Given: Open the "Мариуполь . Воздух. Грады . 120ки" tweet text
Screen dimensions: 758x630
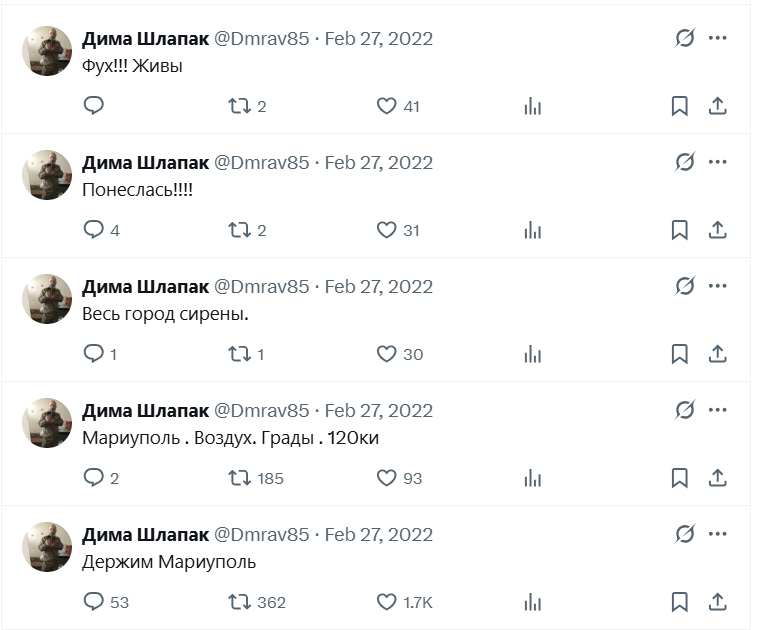Looking at the screenshot, I should click(x=231, y=438).
